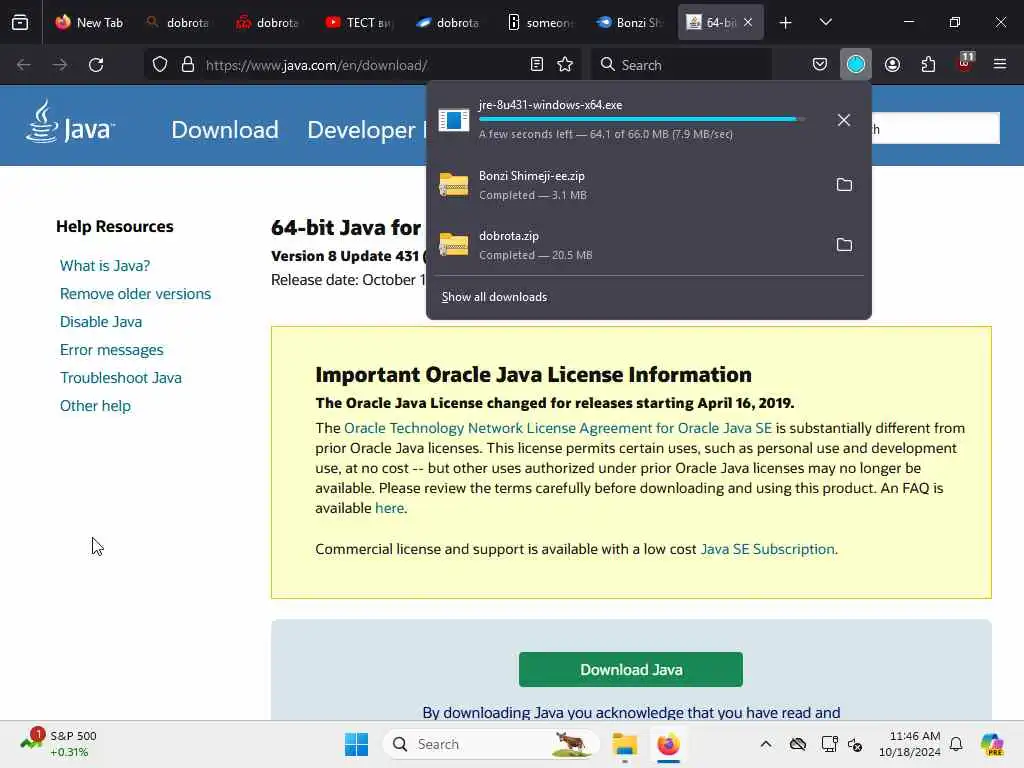Open notifications bell in taskbar
Screen dimensions: 1024x768
pyautogui.click(x=956, y=744)
